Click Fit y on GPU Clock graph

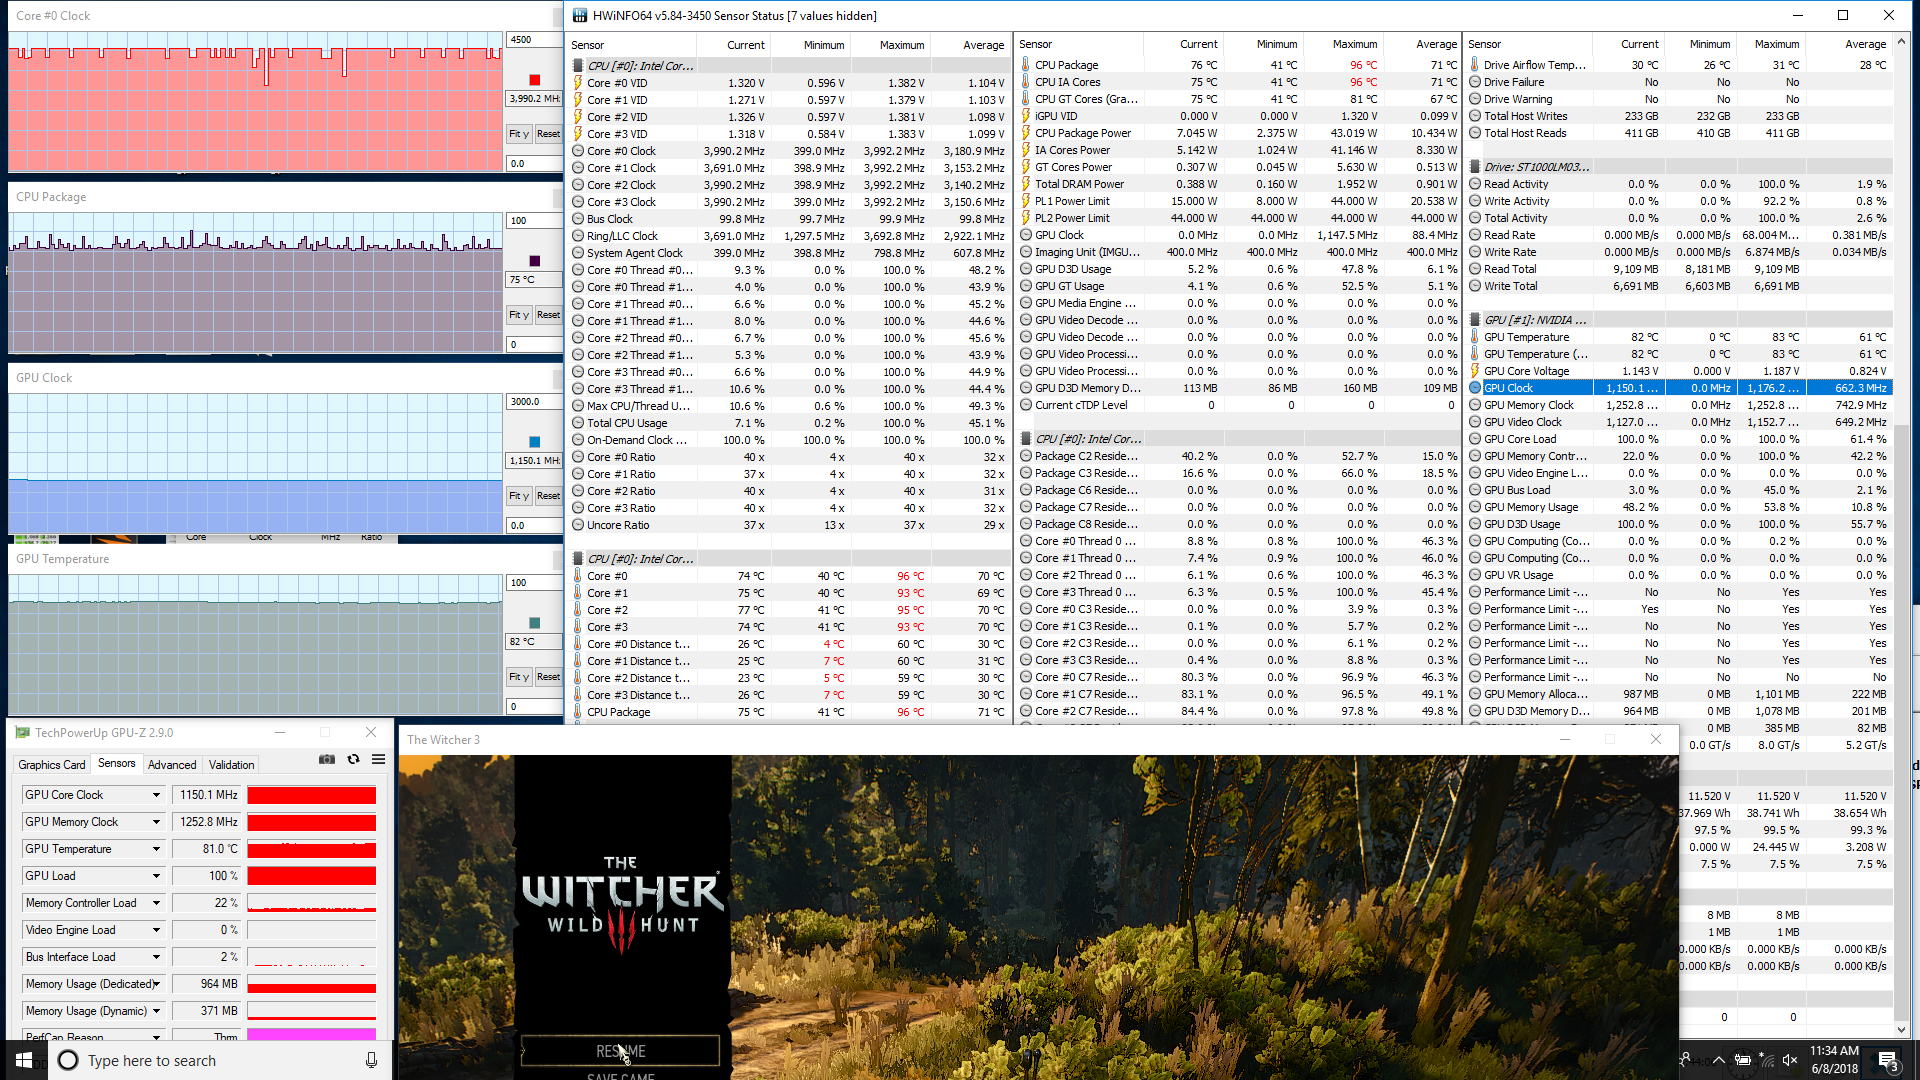coord(518,496)
